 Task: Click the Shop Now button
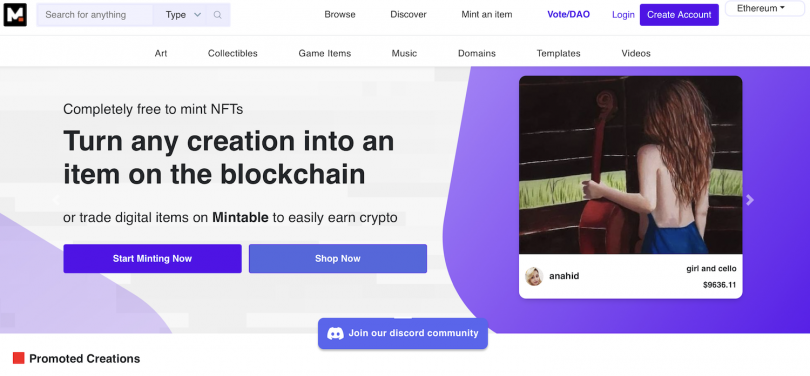click(338, 259)
